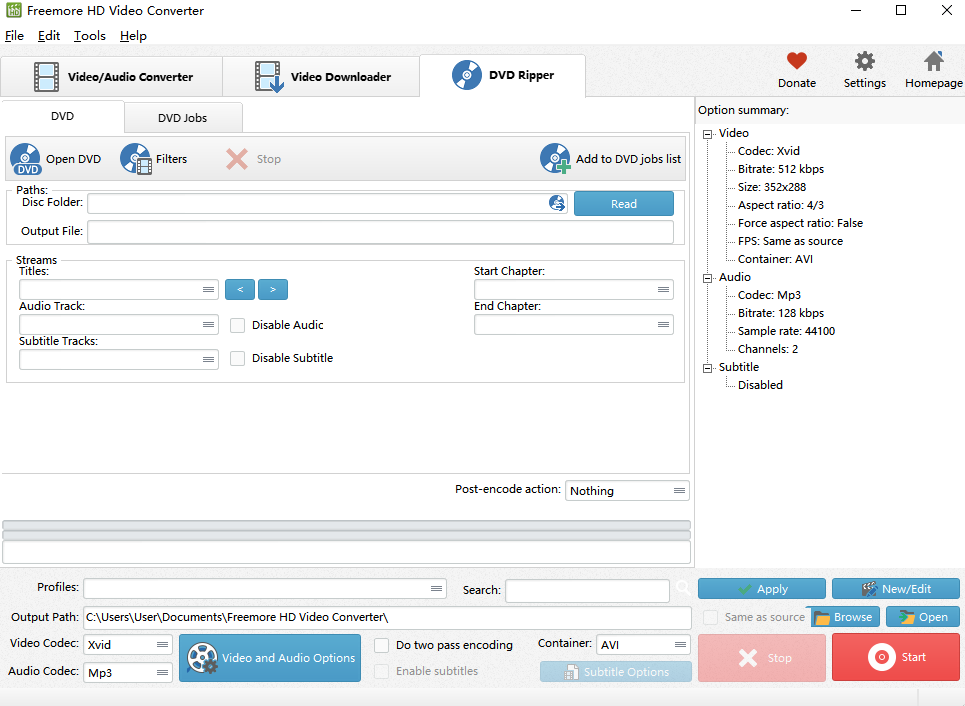The image size is (965, 706).
Task: Click the greyed Stop X in DVD toolbar
Action: (x=237, y=159)
